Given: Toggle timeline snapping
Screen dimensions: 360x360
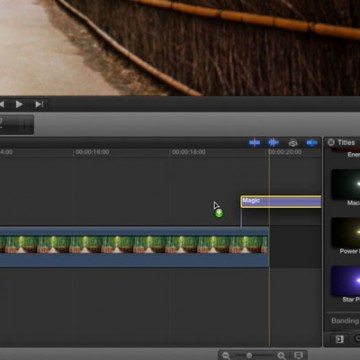Looking at the screenshot, I should pos(312,143).
